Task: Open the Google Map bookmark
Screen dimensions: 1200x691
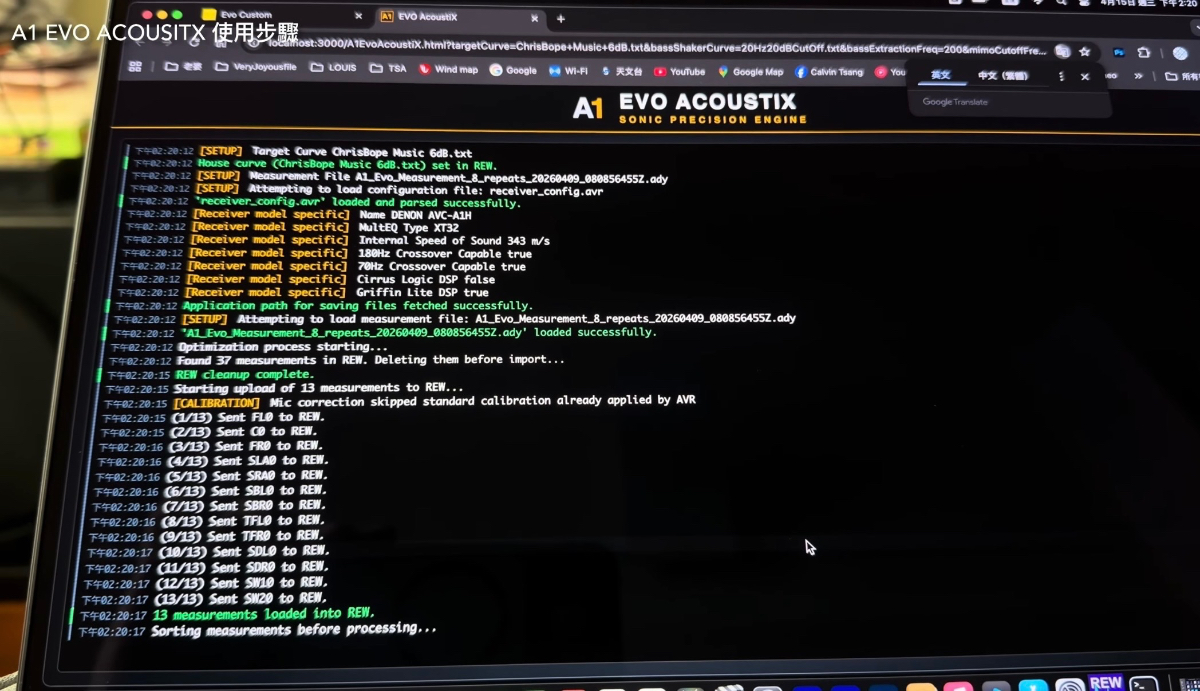Action: [750, 72]
